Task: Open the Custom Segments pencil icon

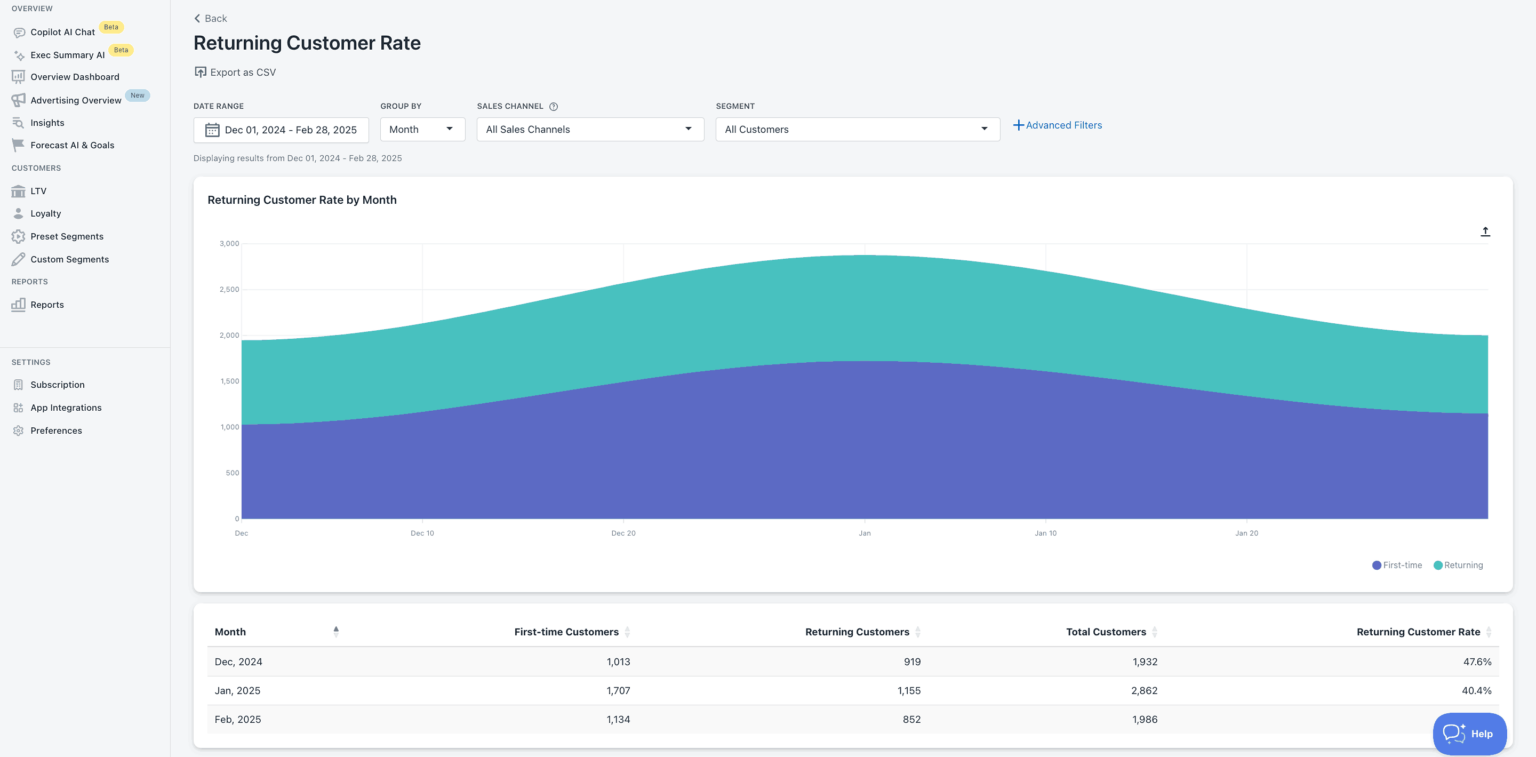Action: 18,259
